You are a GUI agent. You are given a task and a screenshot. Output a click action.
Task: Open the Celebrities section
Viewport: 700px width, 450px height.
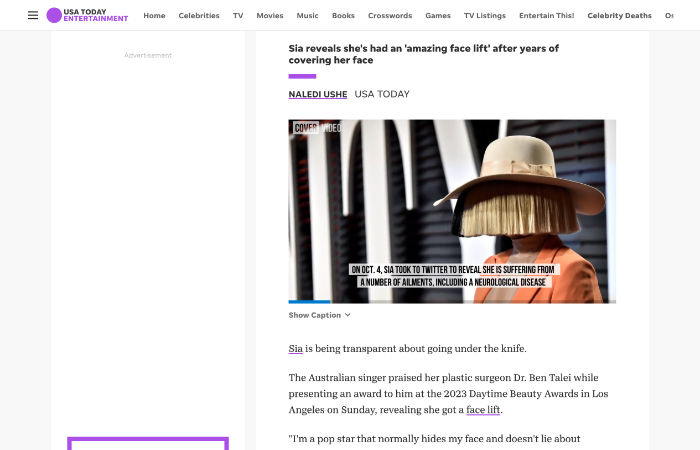pyautogui.click(x=199, y=16)
